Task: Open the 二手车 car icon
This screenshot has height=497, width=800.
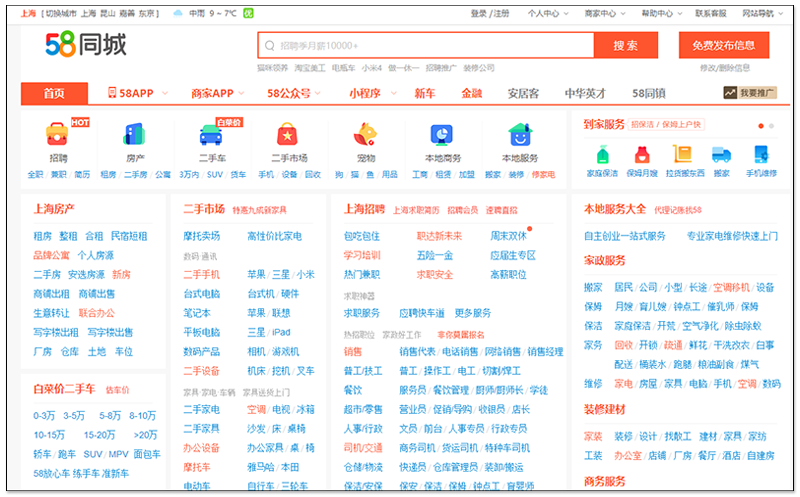Action: point(211,135)
